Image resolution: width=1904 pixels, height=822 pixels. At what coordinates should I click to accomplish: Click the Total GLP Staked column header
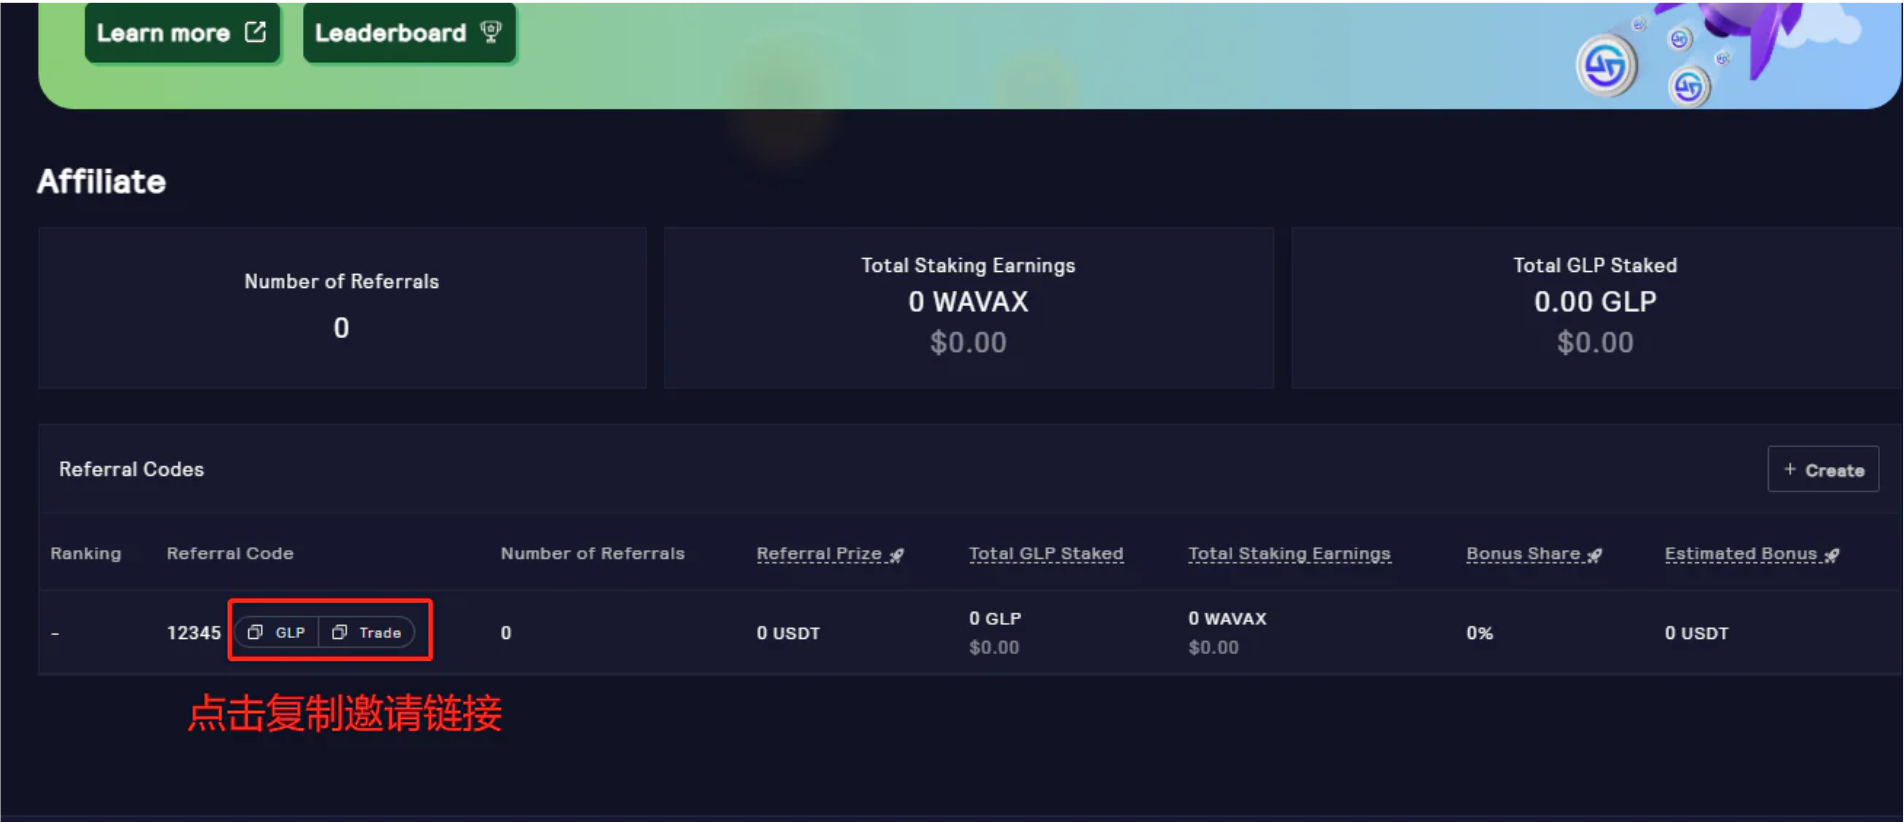[x=1046, y=554]
